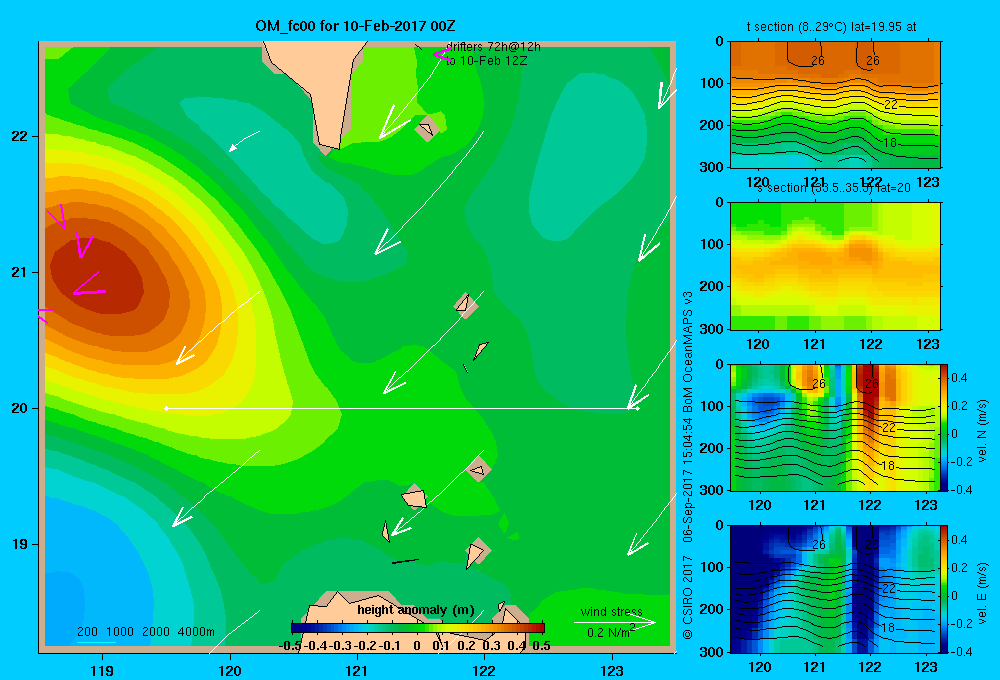This screenshot has height=680, width=1000.
Task: Select the 'vel. N (m/s)' axis label
Action: click(x=983, y=430)
